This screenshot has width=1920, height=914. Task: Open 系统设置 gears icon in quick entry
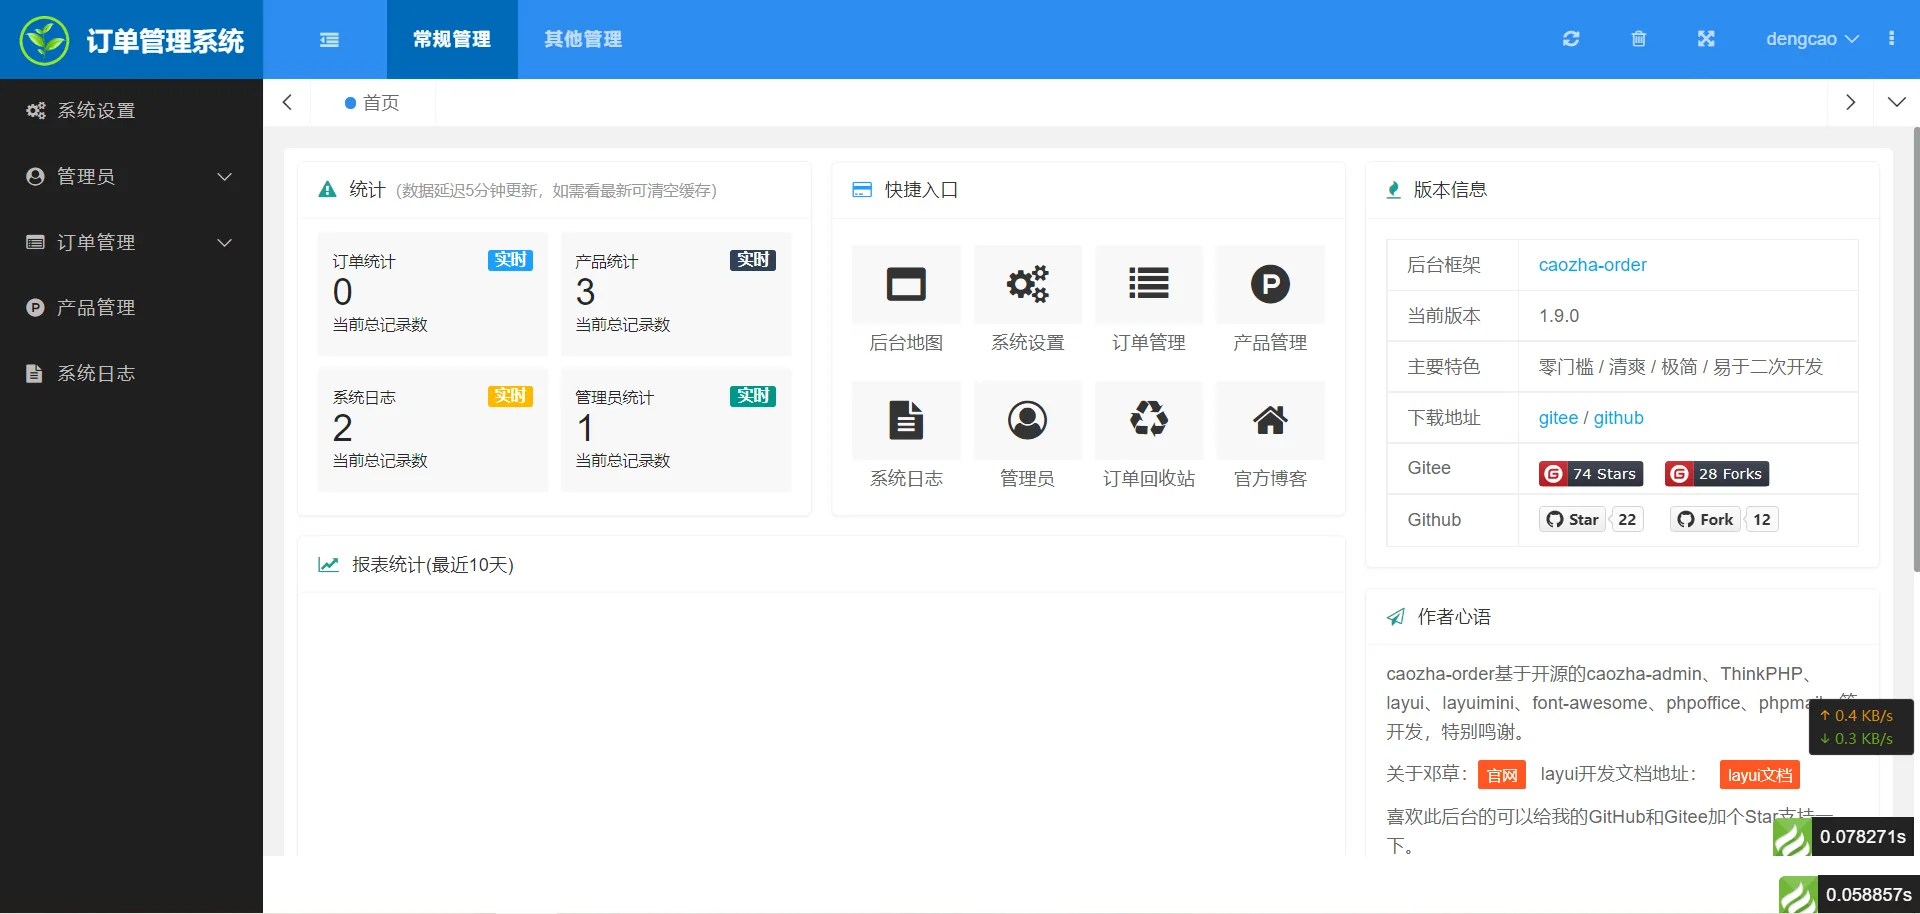1027,285
